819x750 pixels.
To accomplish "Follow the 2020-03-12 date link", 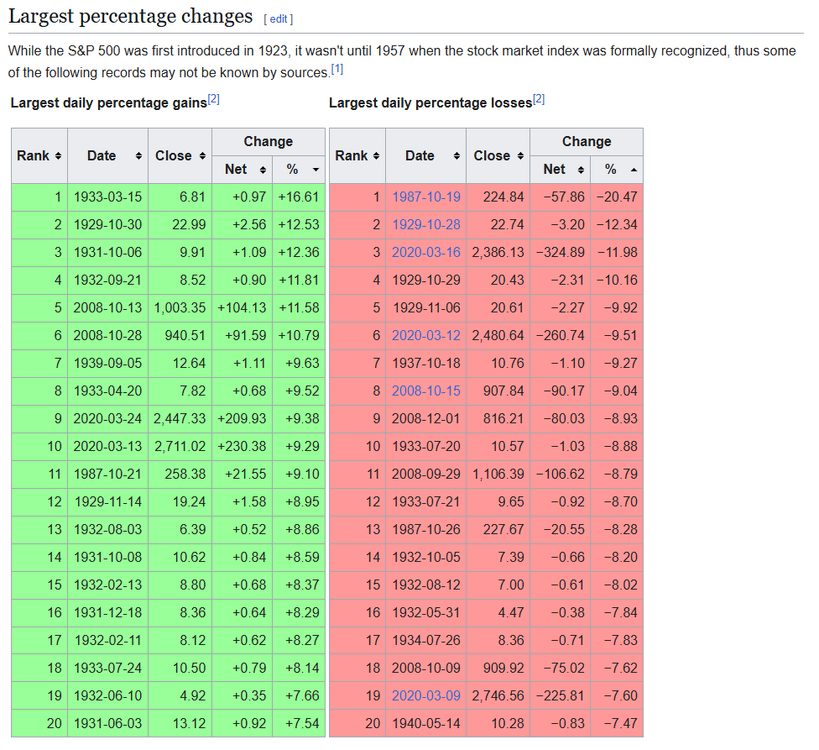I will pyautogui.click(x=426, y=335).
